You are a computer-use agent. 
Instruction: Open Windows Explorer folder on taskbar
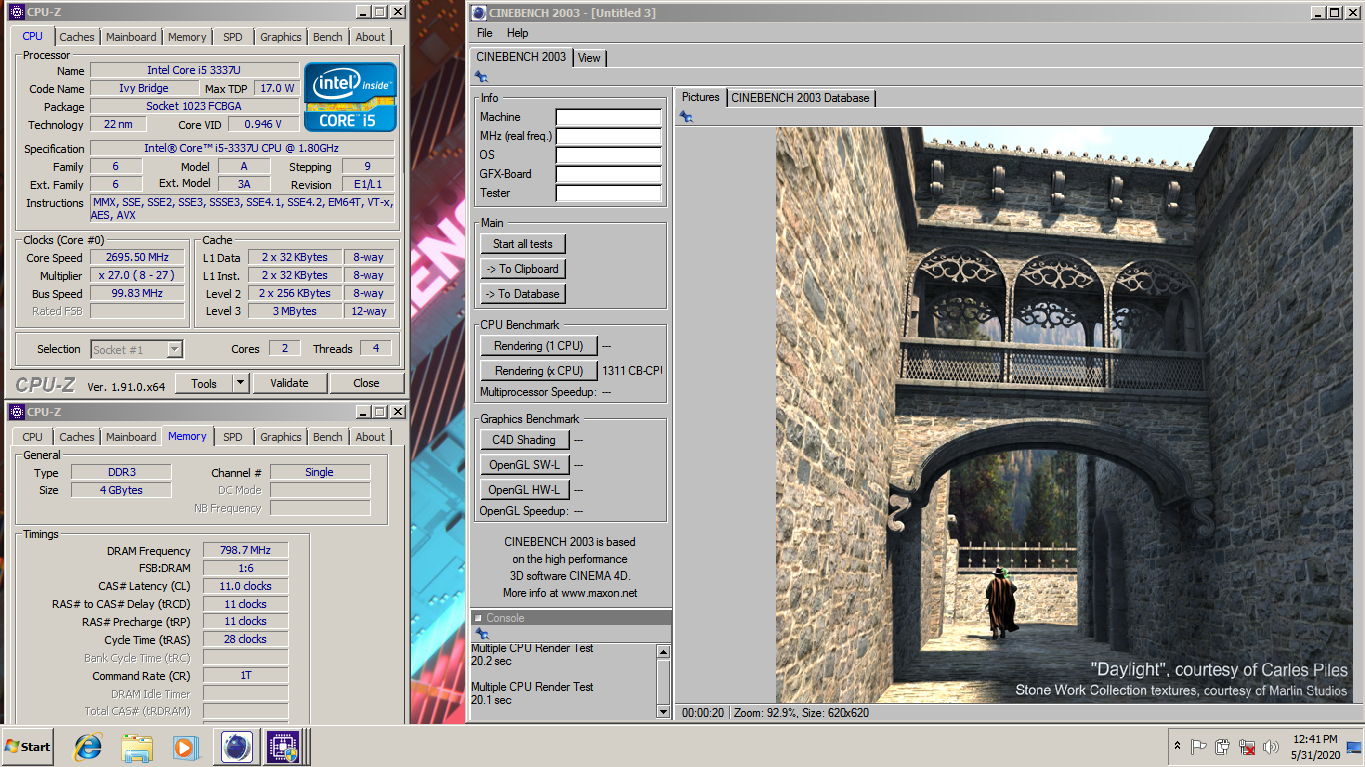pos(136,747)
